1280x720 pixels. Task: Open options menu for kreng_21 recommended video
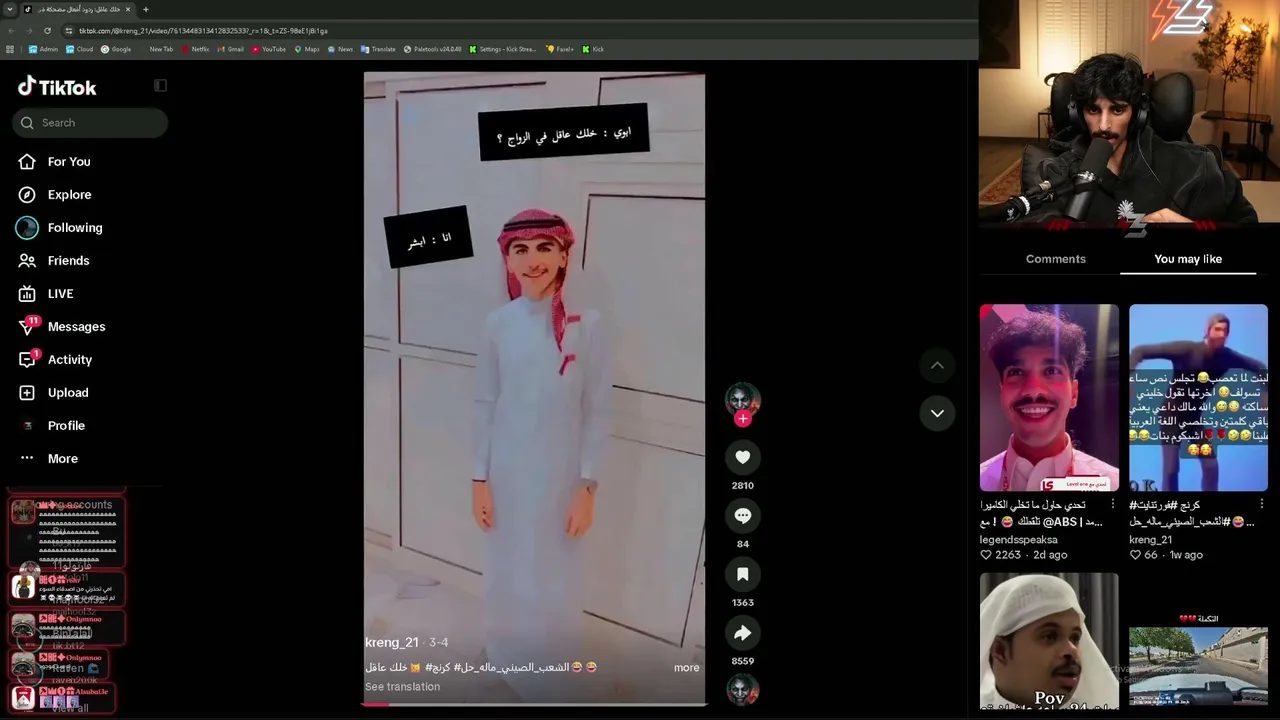pos(1263,505)
